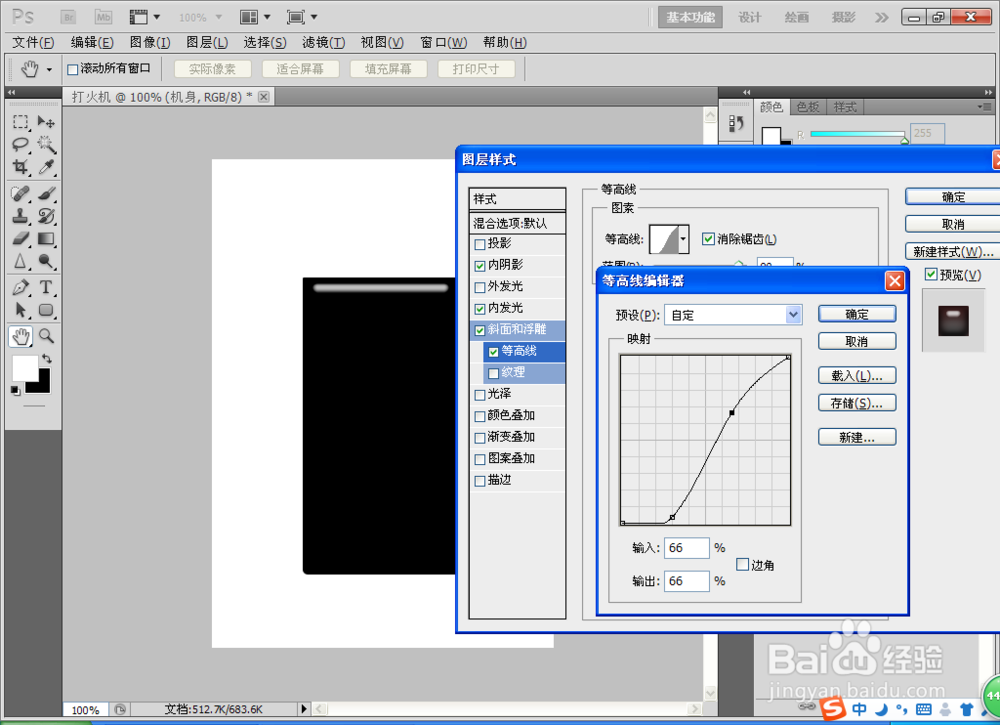Click the foreground color swatch
This screenshot has height=725, width=1000.
pyautogui.click(x=25, y=368)
